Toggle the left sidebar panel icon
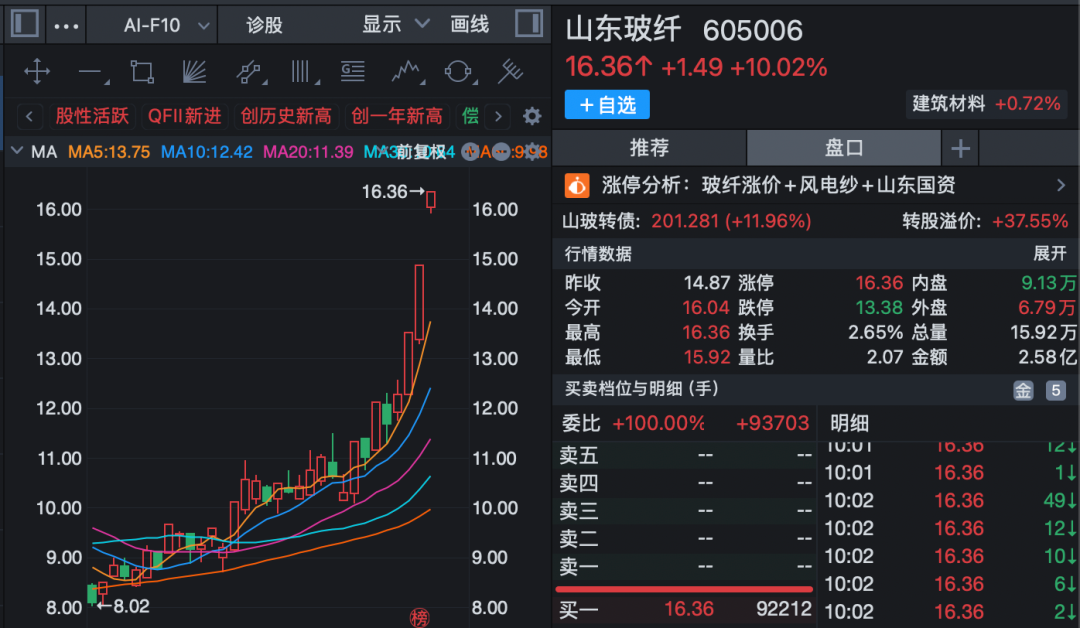 (25, 23)
